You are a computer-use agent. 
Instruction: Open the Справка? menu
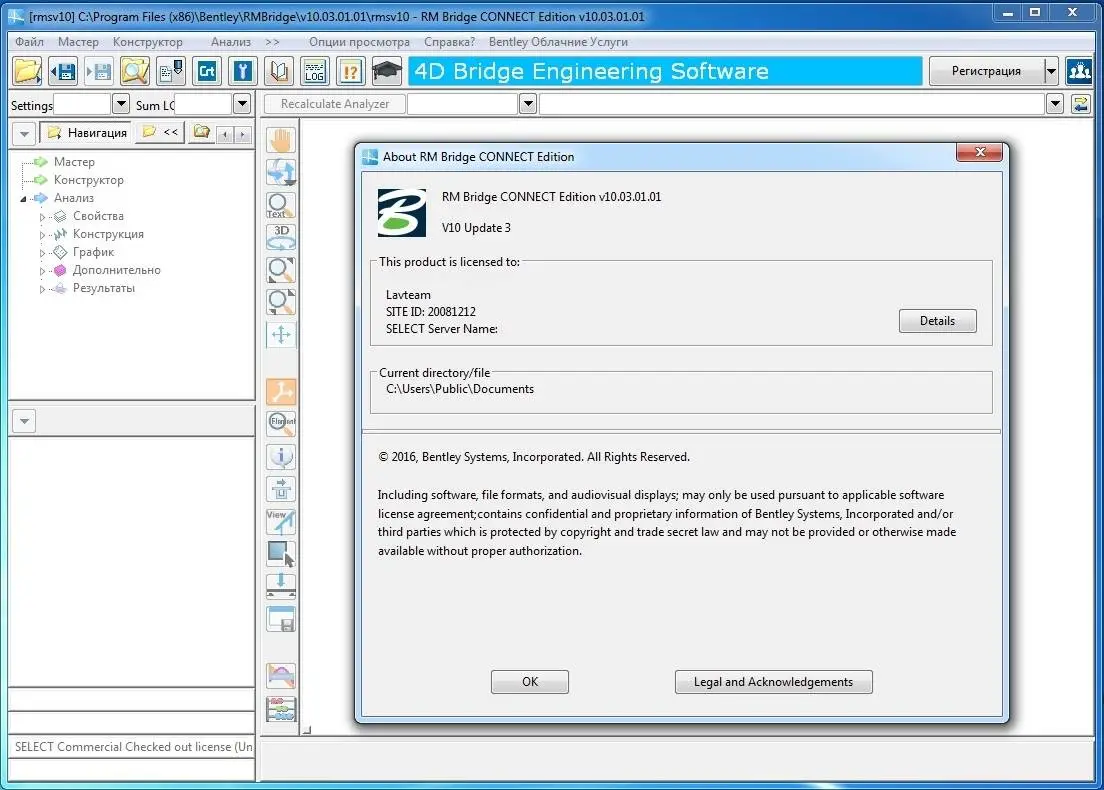[449, 42]
